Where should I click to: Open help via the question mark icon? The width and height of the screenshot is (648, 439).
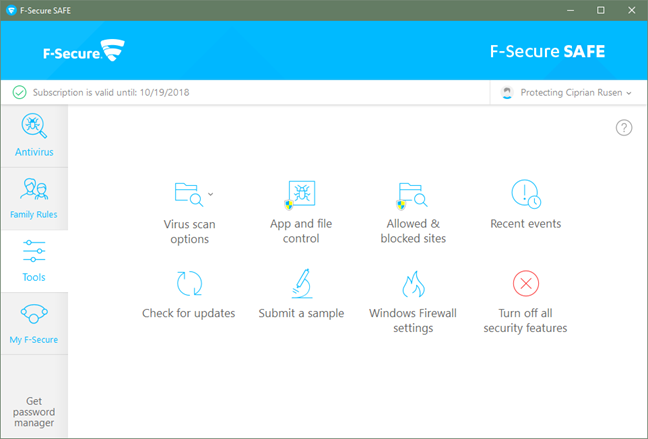pyautogui.click(x=624, y=128)
